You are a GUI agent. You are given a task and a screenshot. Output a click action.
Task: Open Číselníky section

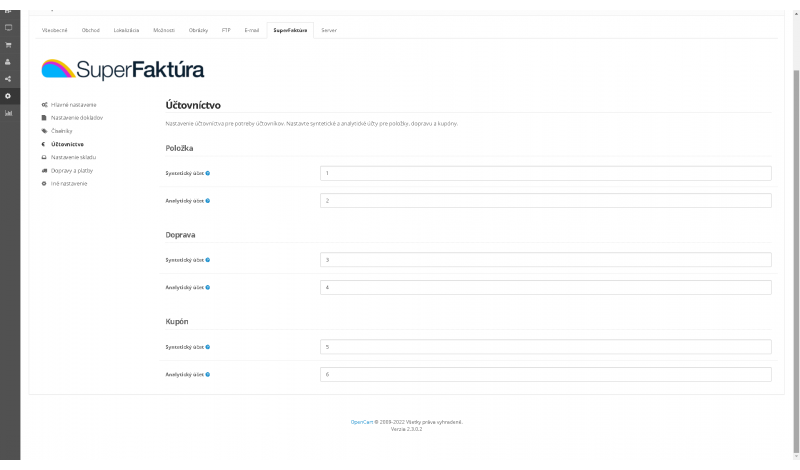[57, 131]
